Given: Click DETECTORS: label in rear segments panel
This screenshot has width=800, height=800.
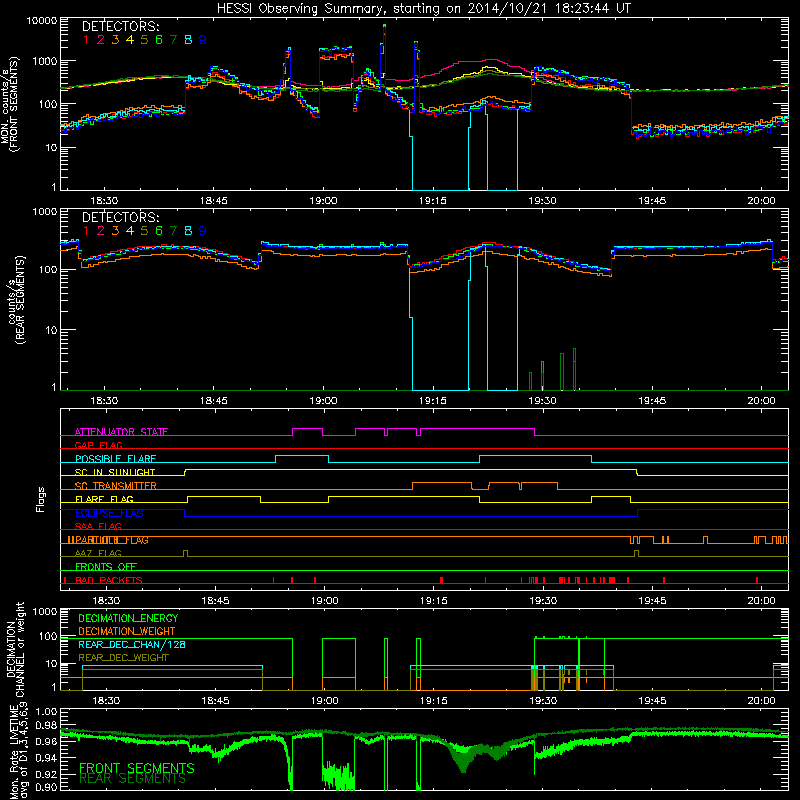Looking at the screenshot, I should [121, 217].
